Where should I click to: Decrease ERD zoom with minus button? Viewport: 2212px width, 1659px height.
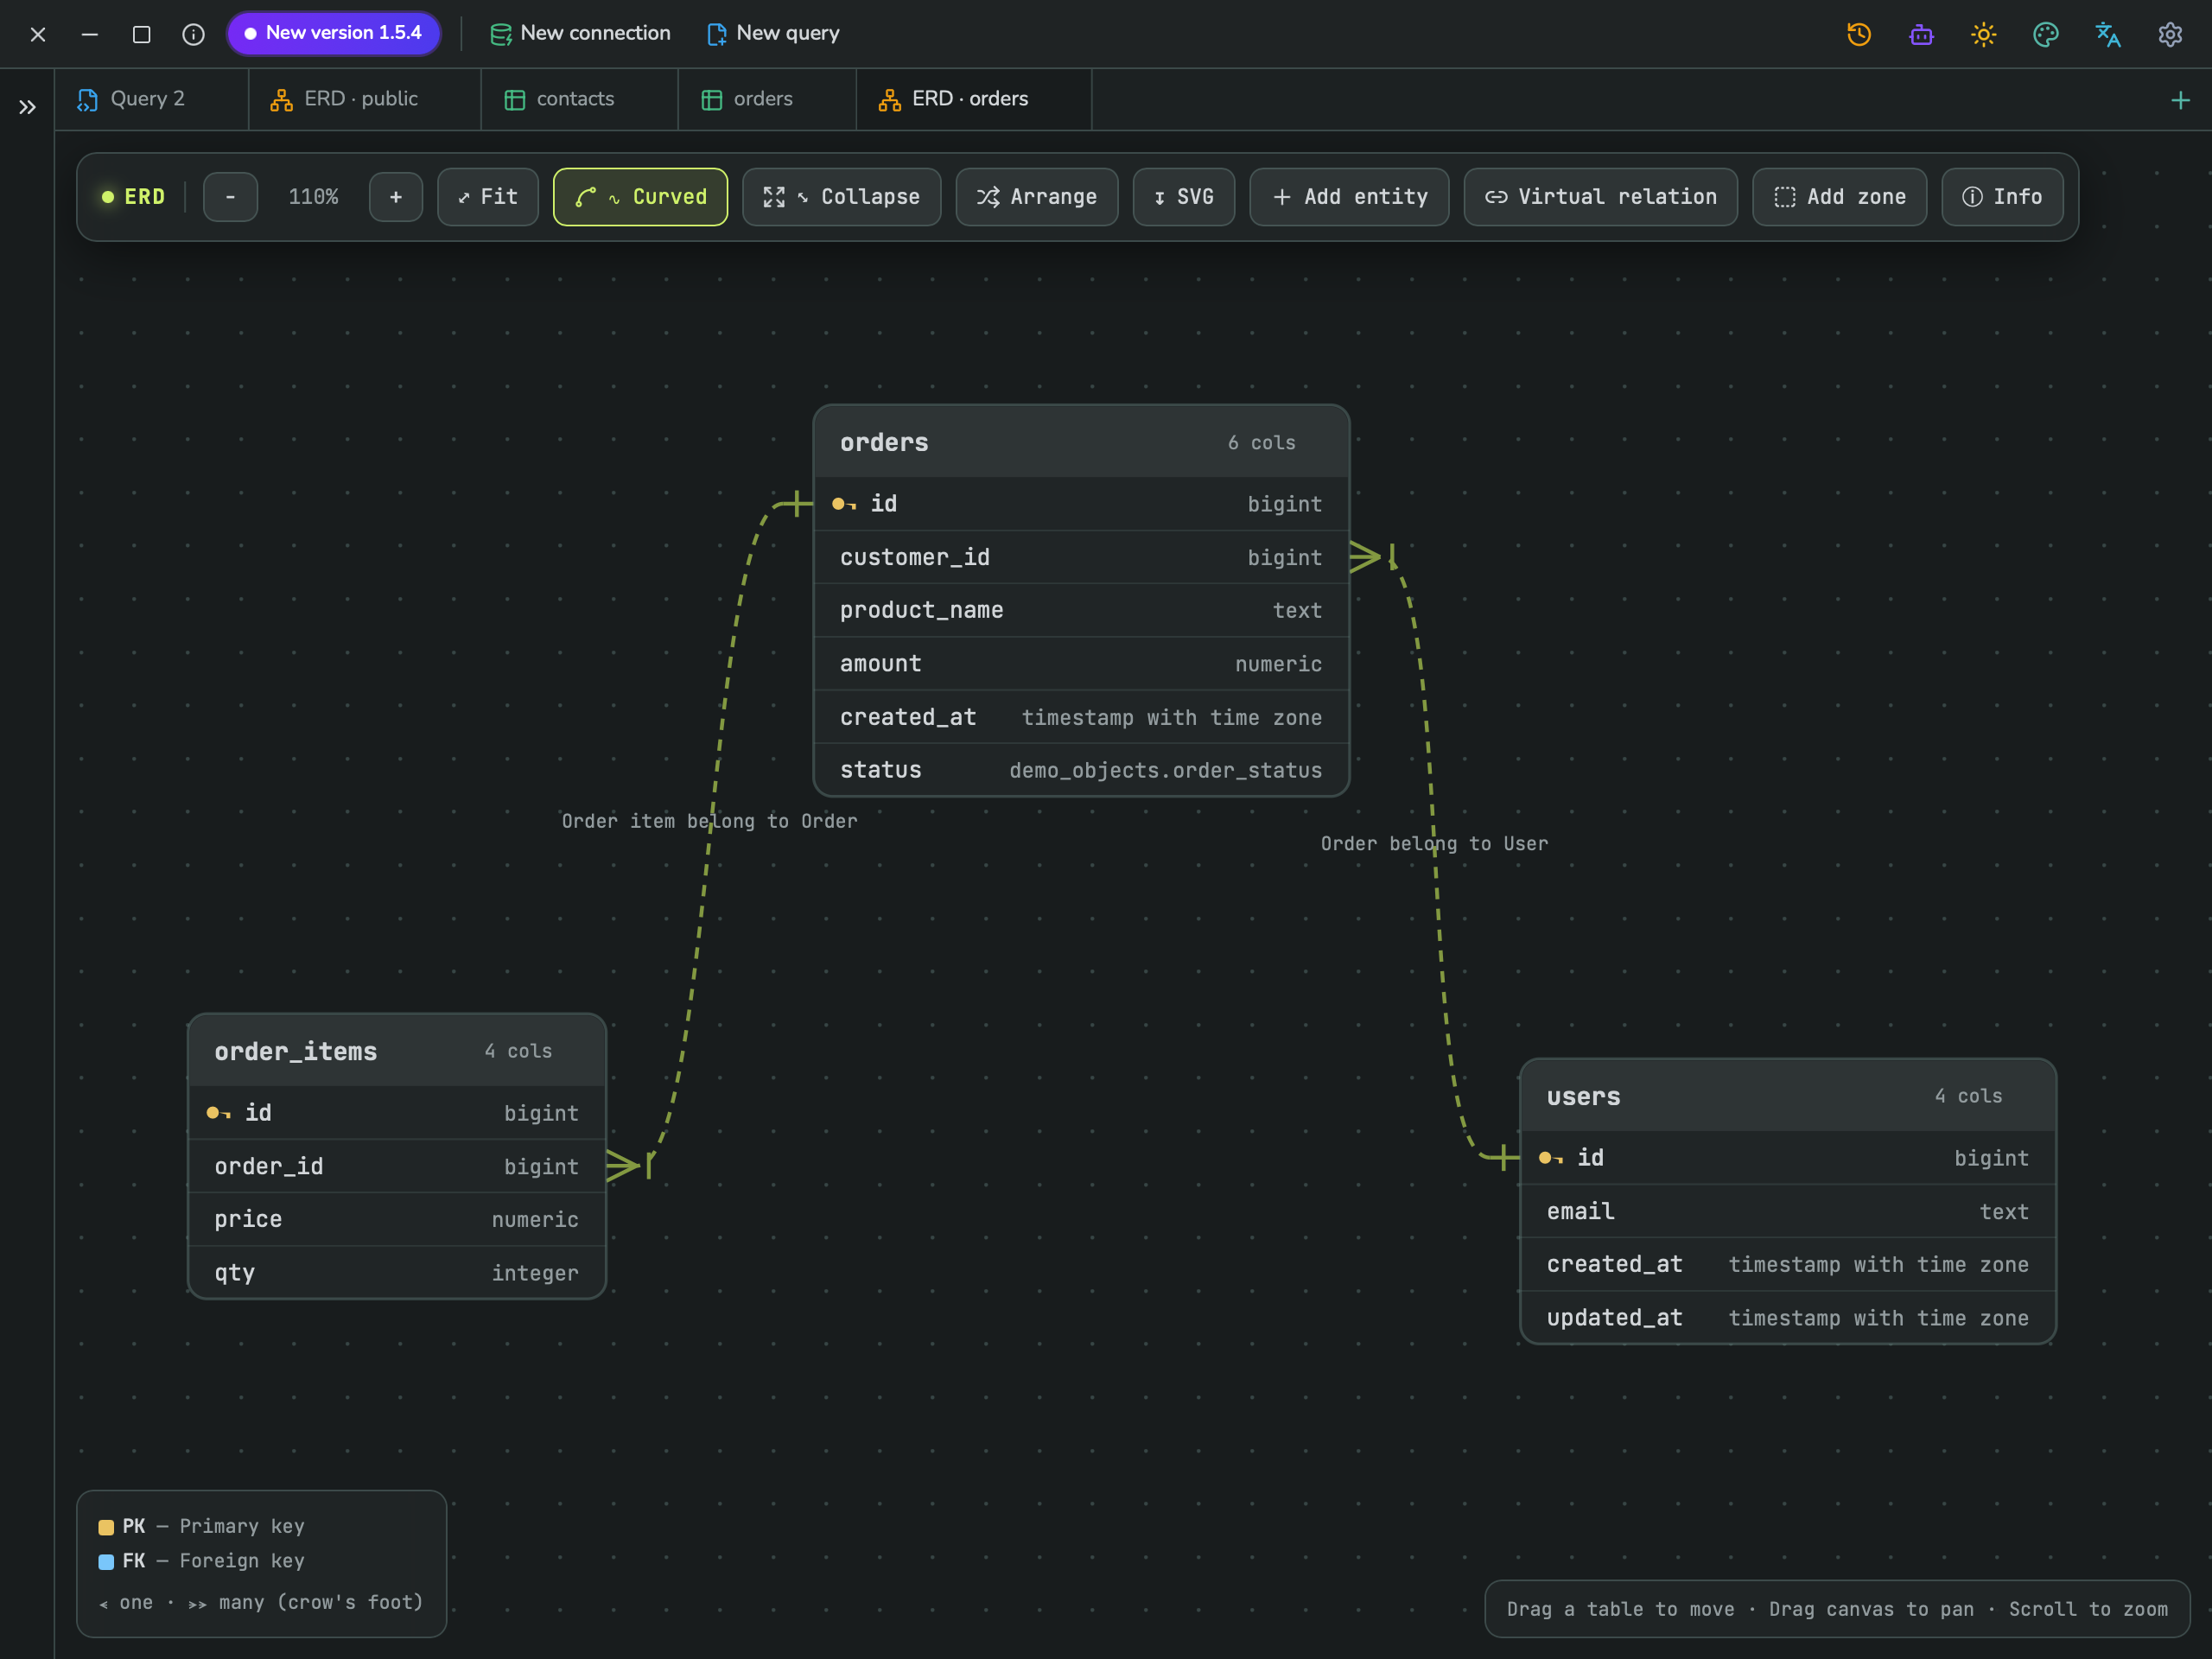[231, 197]
